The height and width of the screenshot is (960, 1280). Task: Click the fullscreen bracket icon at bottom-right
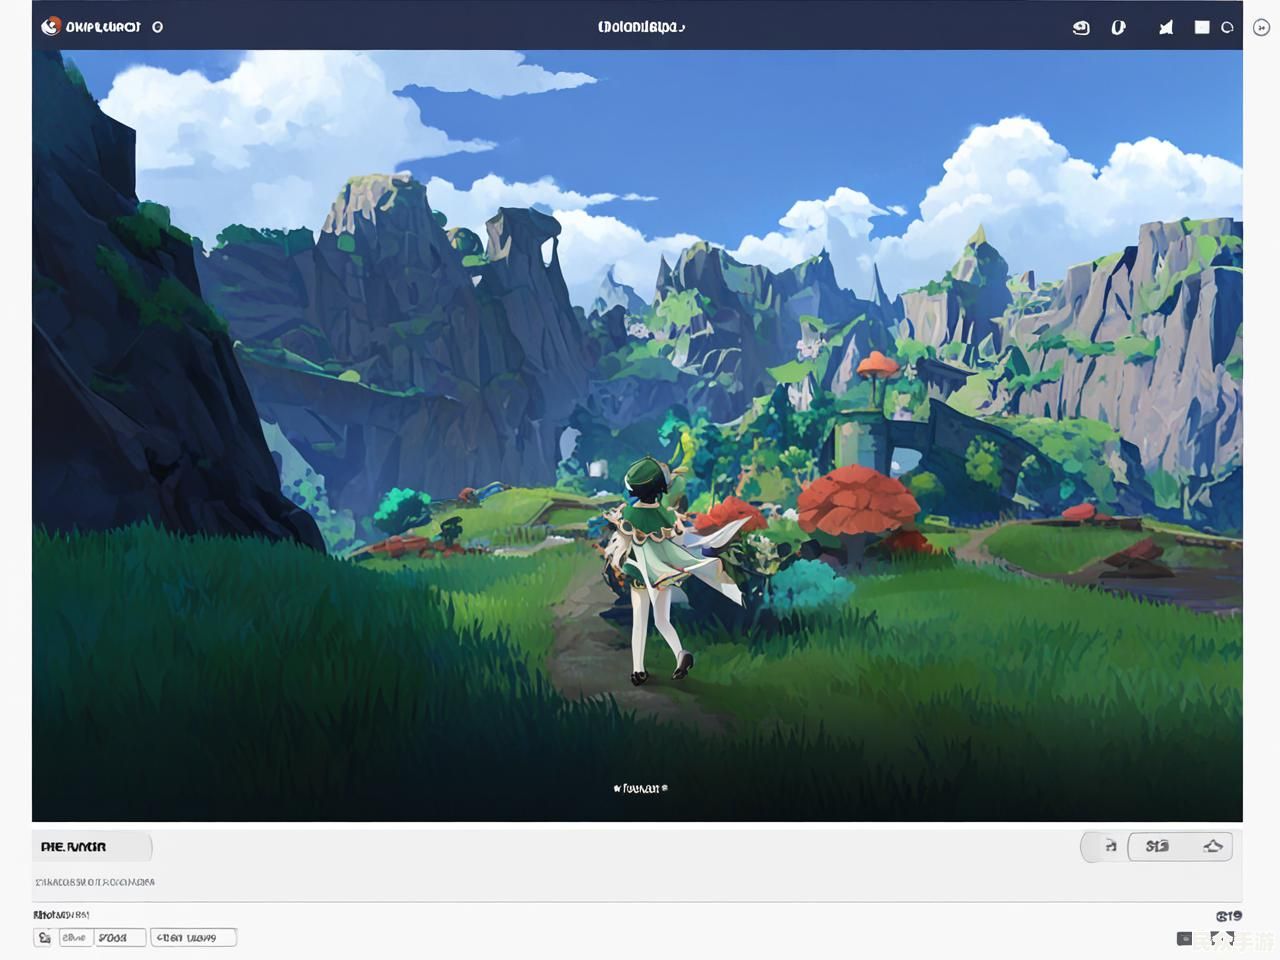point(1220,938)
